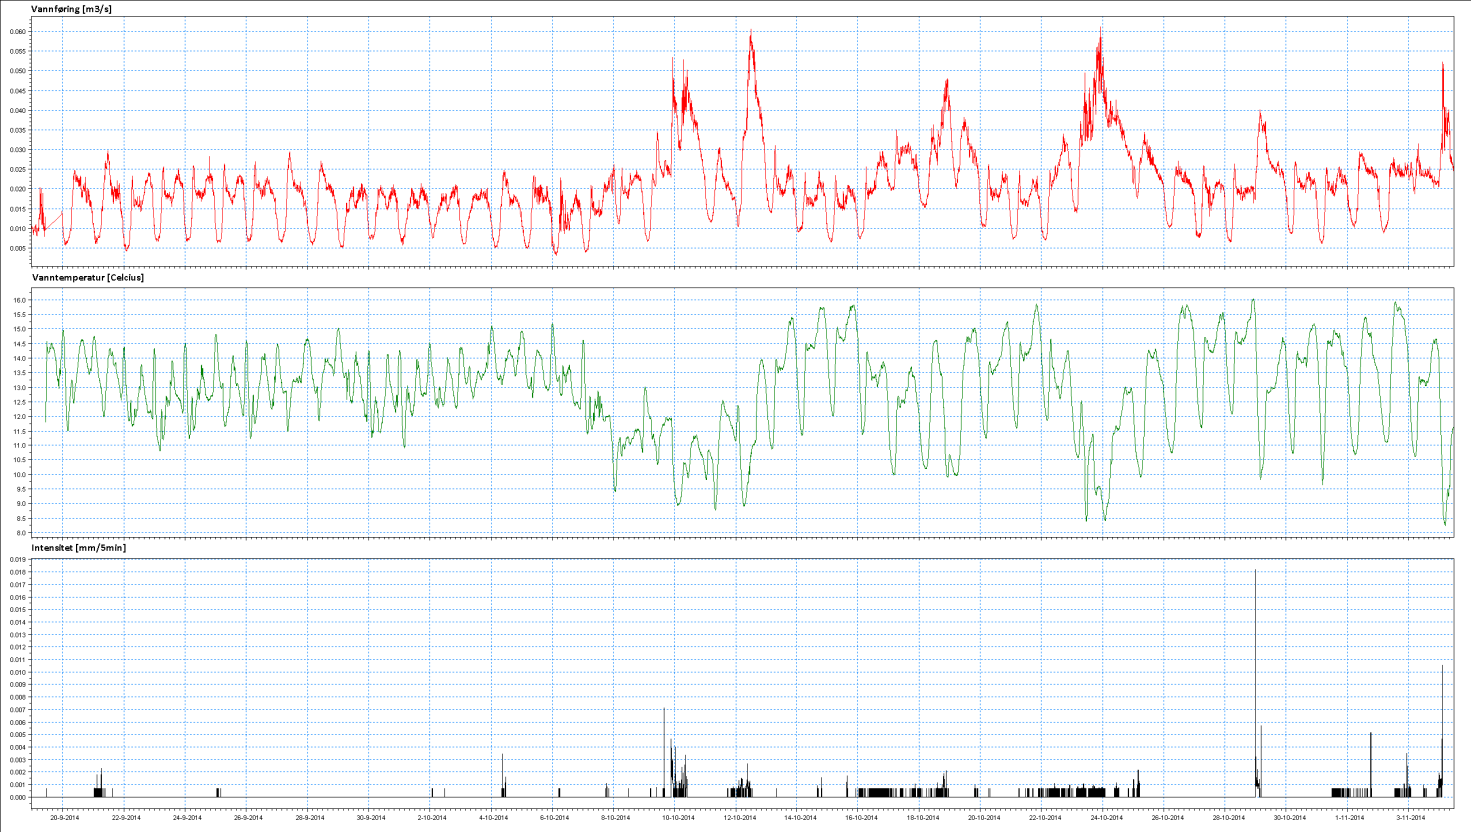Select the 26-10-2014 date label
The width and height of the screenshot is (1471, 832).
point(1167,817)
